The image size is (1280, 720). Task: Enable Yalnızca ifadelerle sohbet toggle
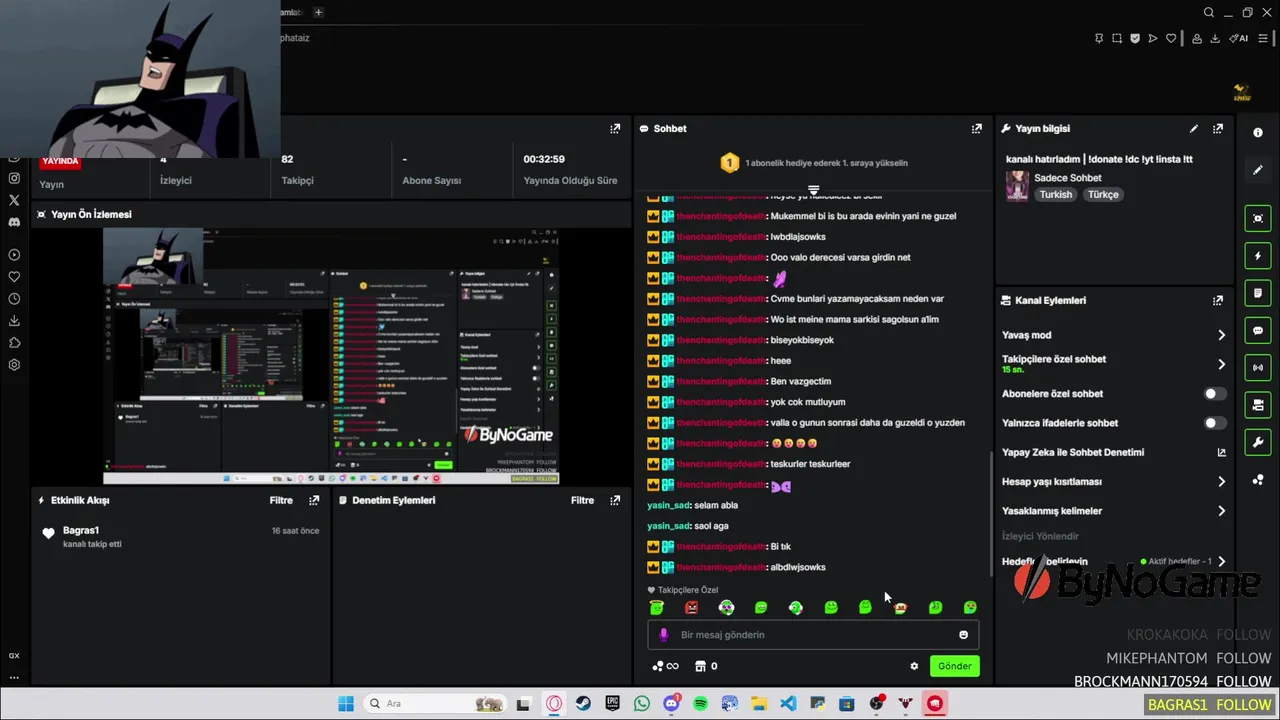[x=1215, y=423]
